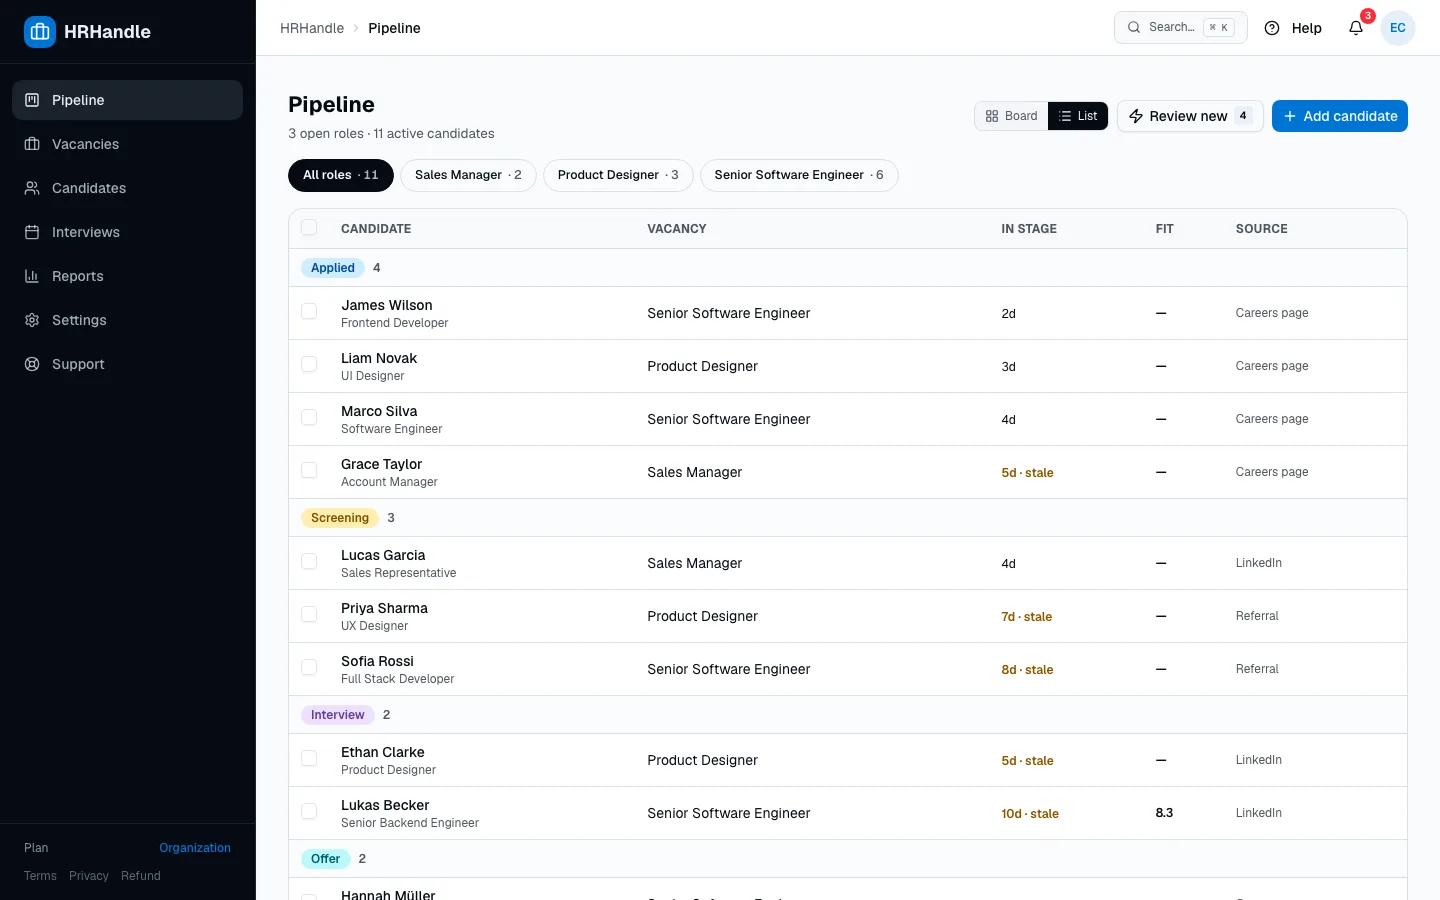Screen dimensions: 1440x900
Task: Go to Interviews in the sidebar
Action: click(x=127, y=232)
